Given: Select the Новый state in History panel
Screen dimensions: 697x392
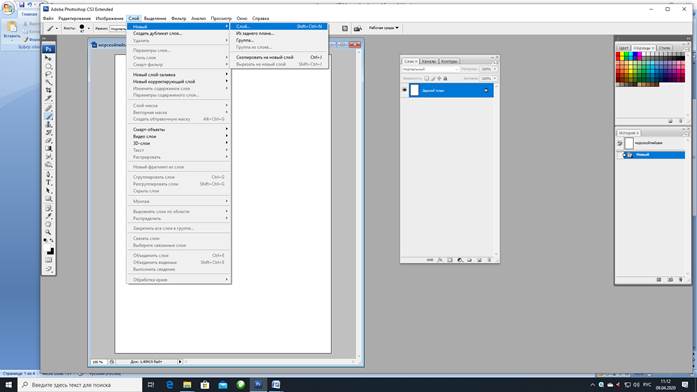Looking at the screenshot, I should click(x=654, y=155).
